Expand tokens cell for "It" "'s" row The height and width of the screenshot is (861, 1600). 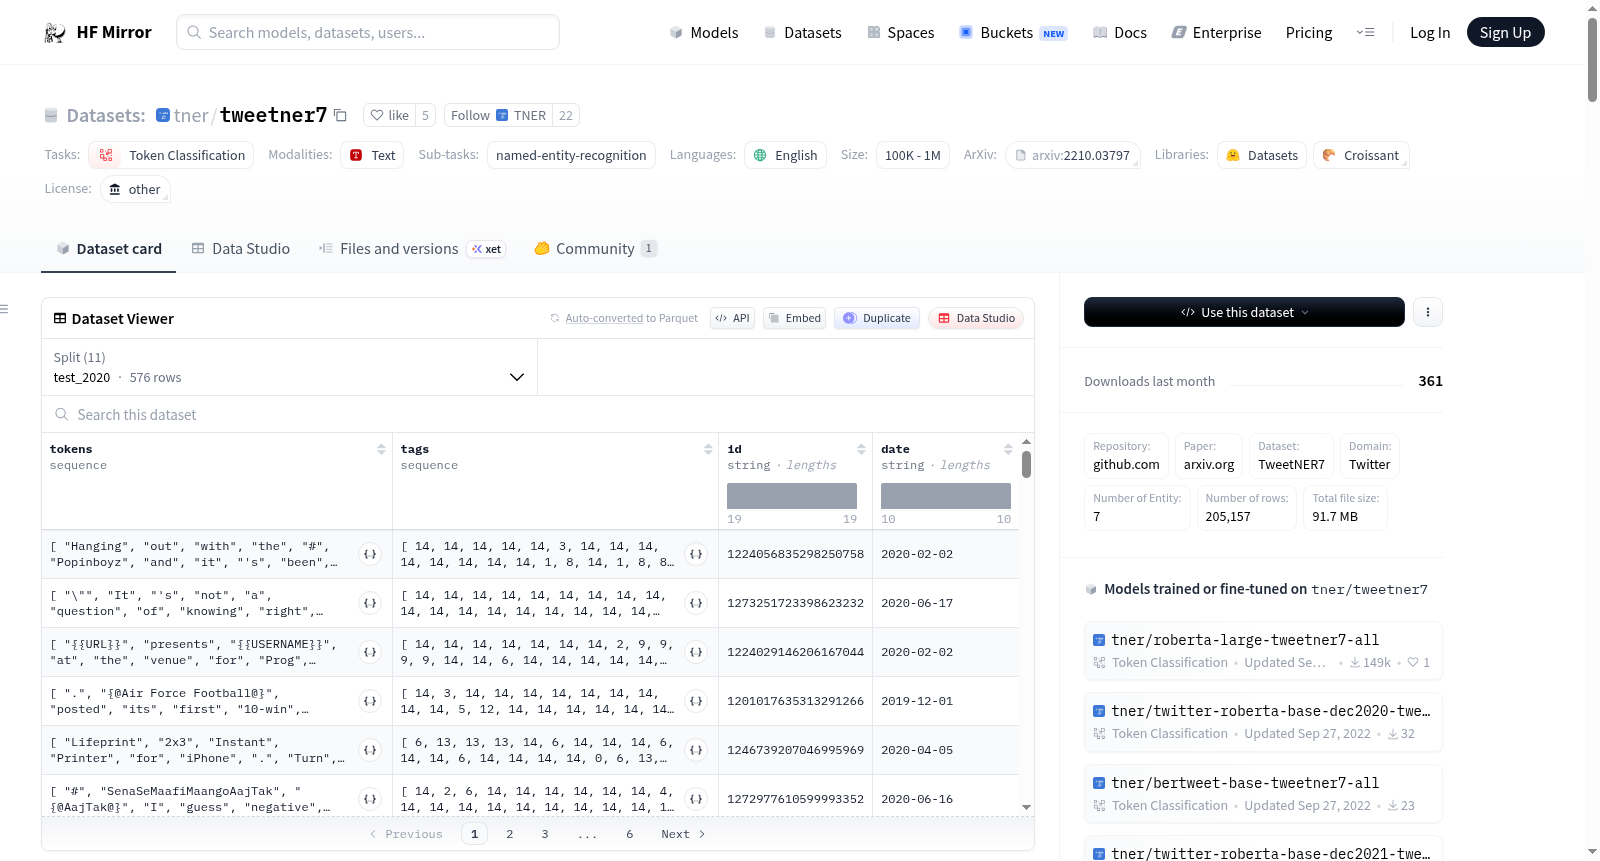tap(370, 603)
